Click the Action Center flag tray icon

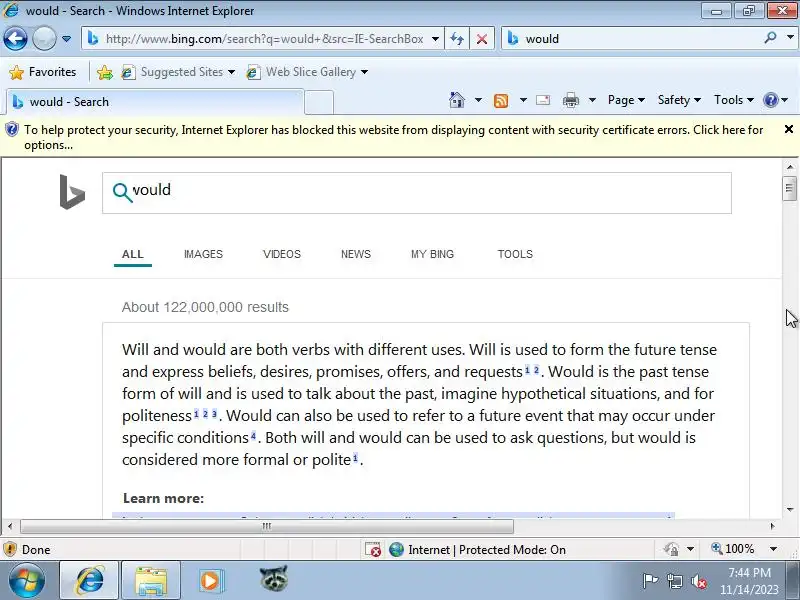(650, 581)
